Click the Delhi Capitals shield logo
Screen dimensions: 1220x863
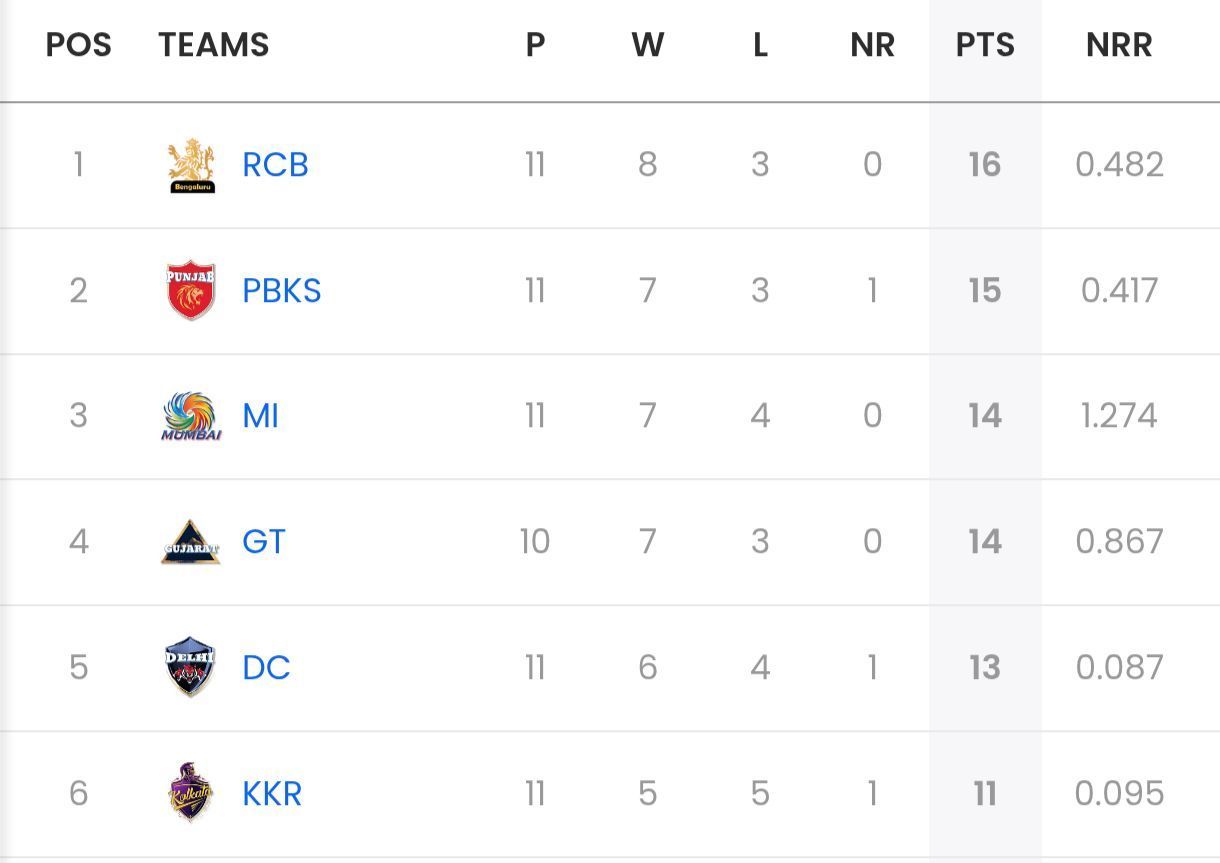click(191, 667)
